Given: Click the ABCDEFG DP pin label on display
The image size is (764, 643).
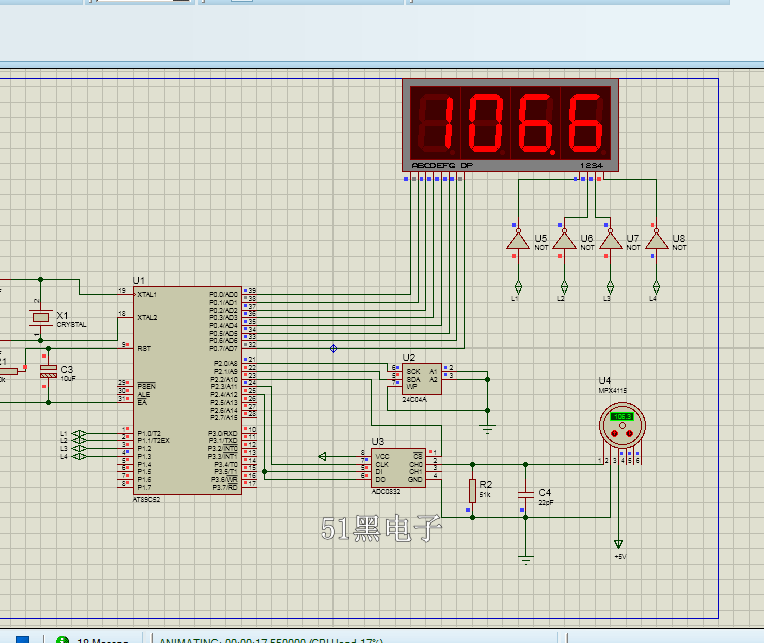Looking at the screenshot, I should point(442,166).
